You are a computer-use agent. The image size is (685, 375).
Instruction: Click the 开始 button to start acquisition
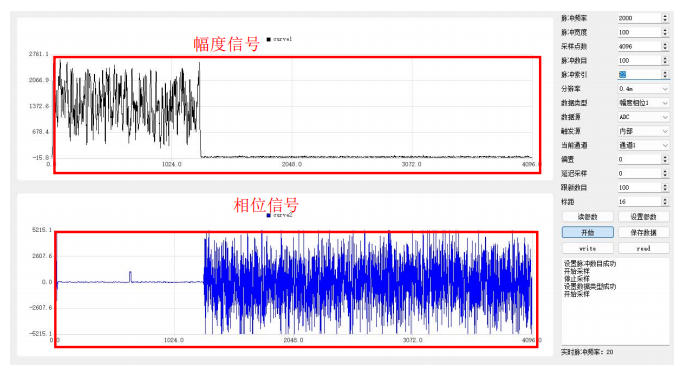point(588,233)
